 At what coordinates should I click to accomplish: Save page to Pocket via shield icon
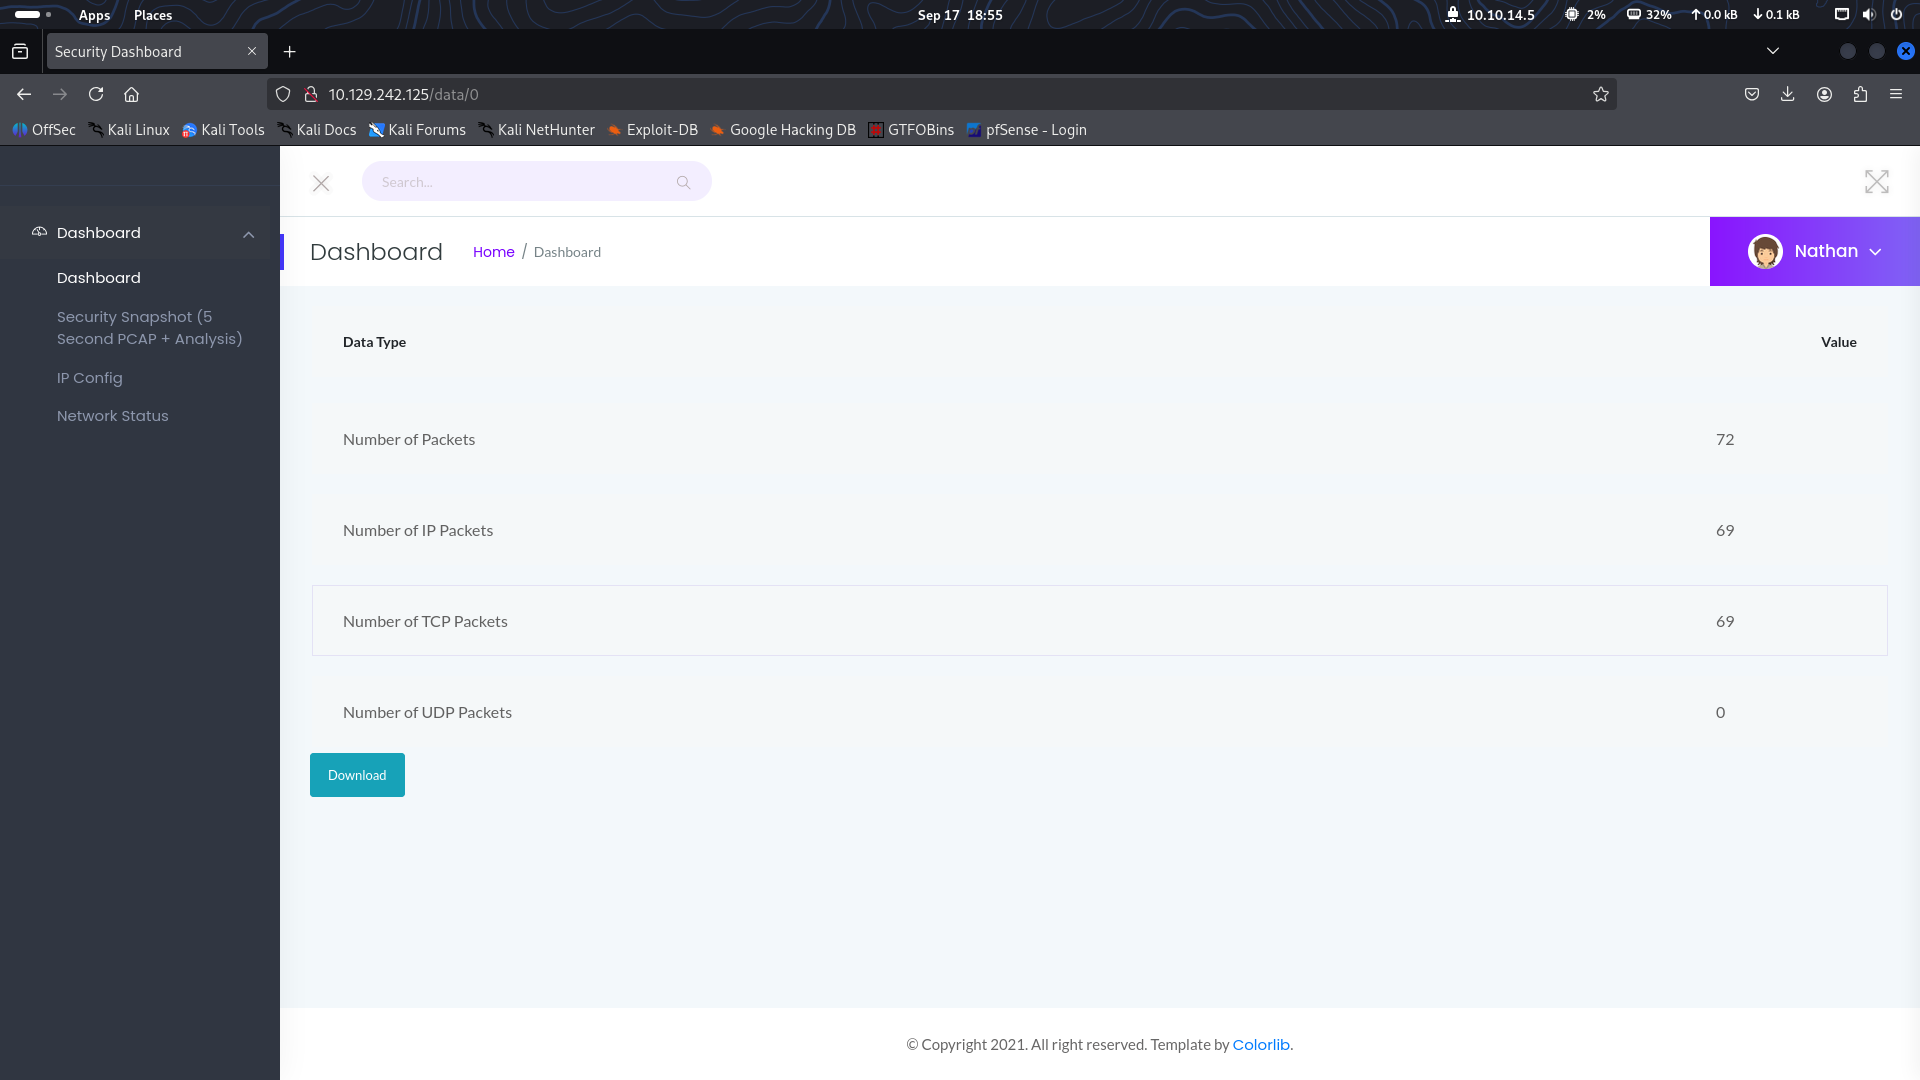tap(1752, 94)
